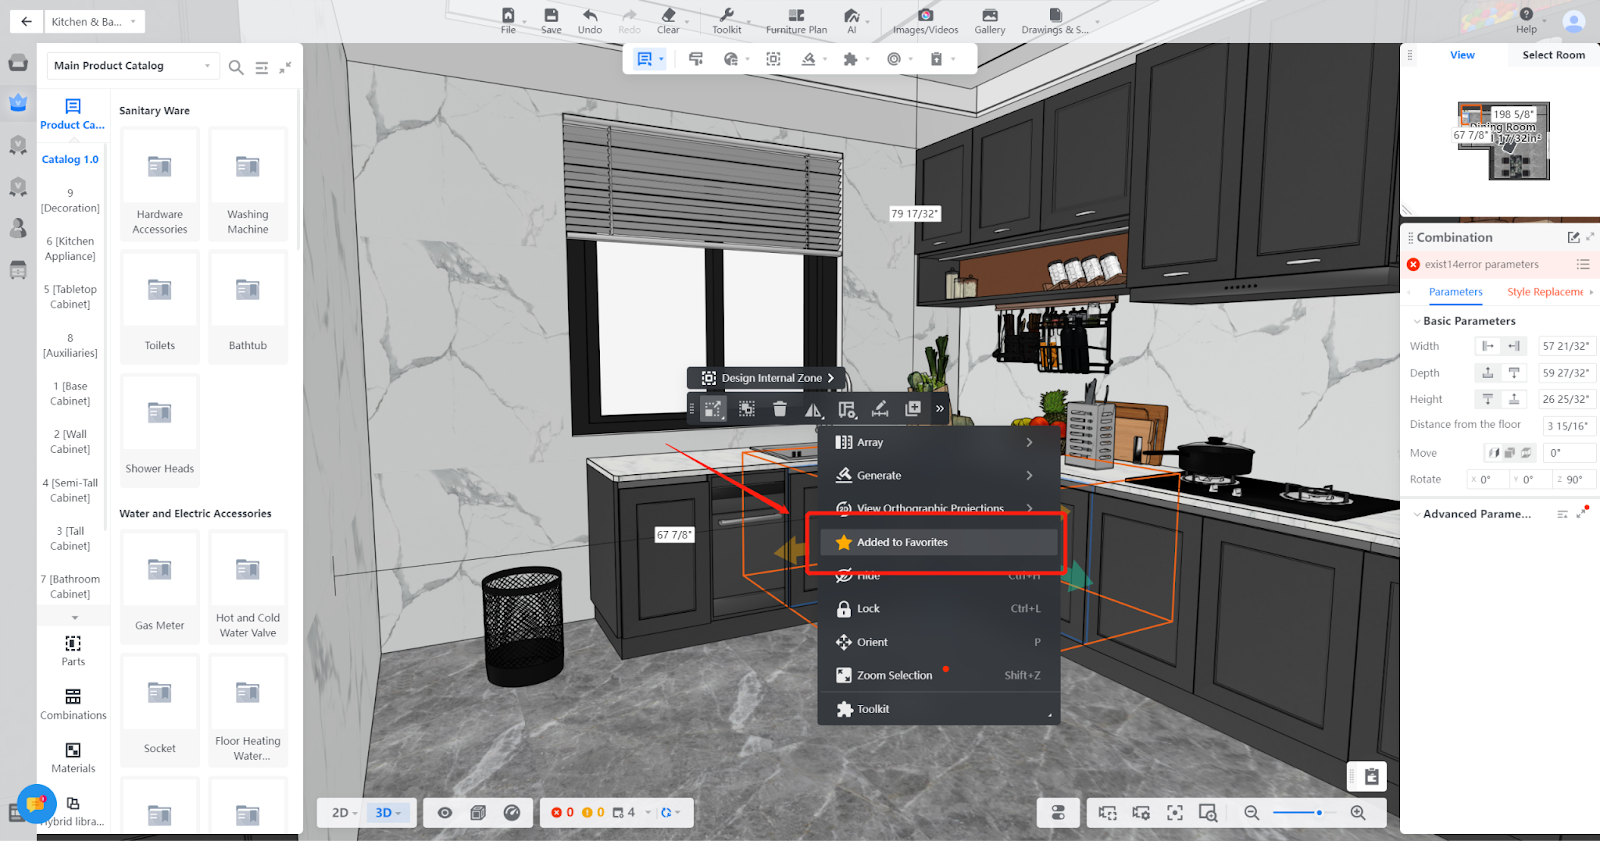This screenshot has width=1600, height=841.
Task: Click the search magnifier in catalog panel
Action: pos(236,67)
